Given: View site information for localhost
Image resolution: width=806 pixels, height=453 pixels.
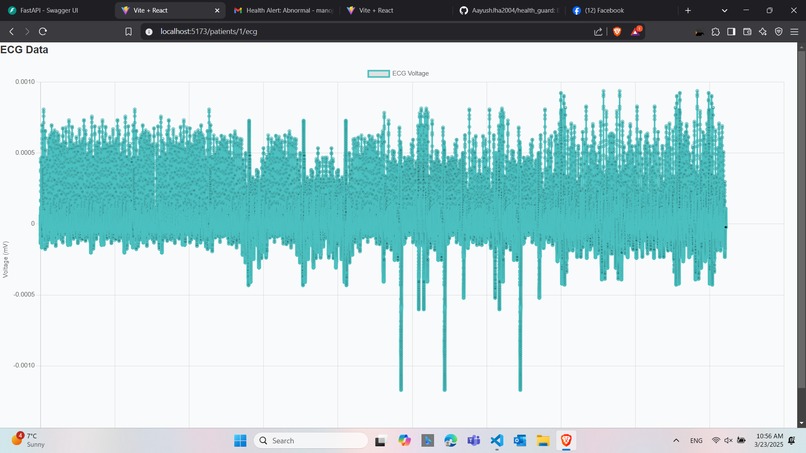Looking at the screenshot, I should point(149,31).
